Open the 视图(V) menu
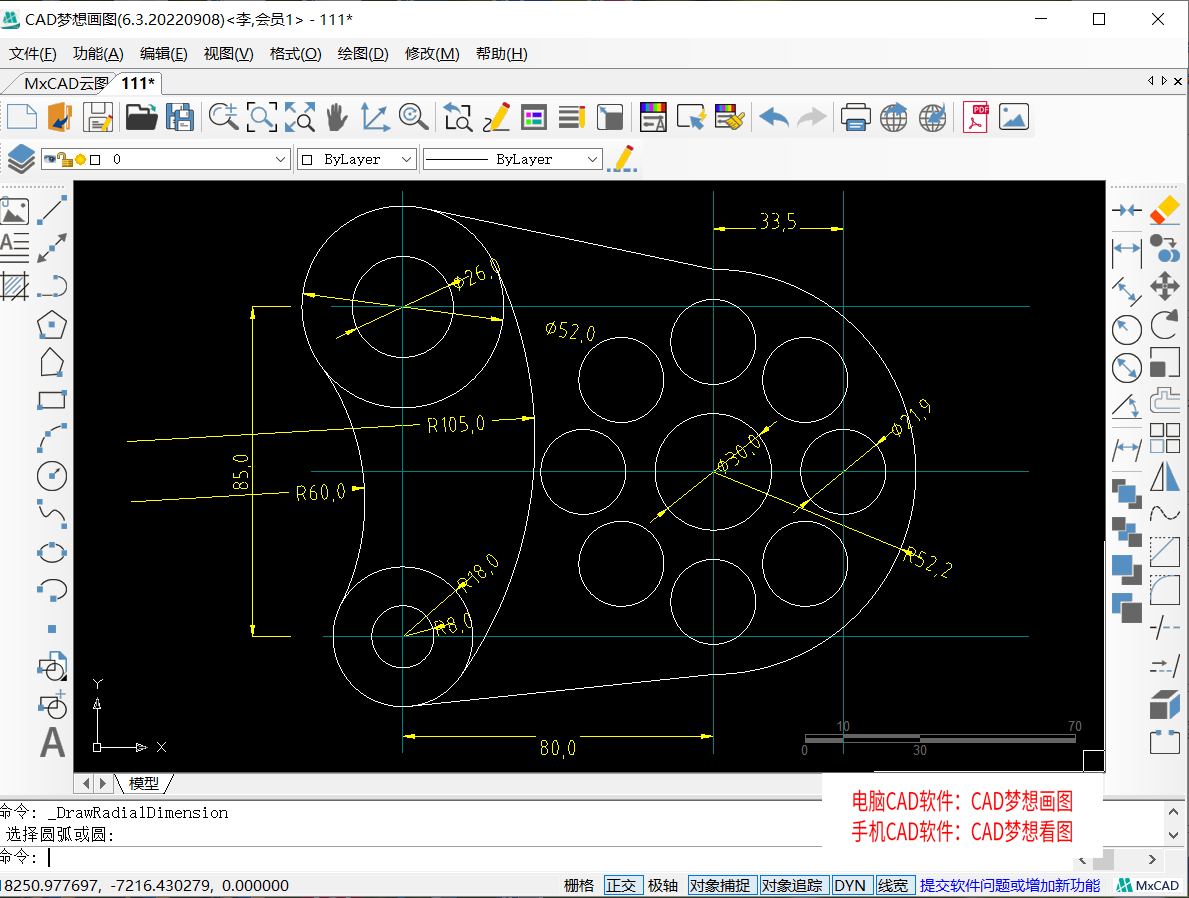 [228, 54]
